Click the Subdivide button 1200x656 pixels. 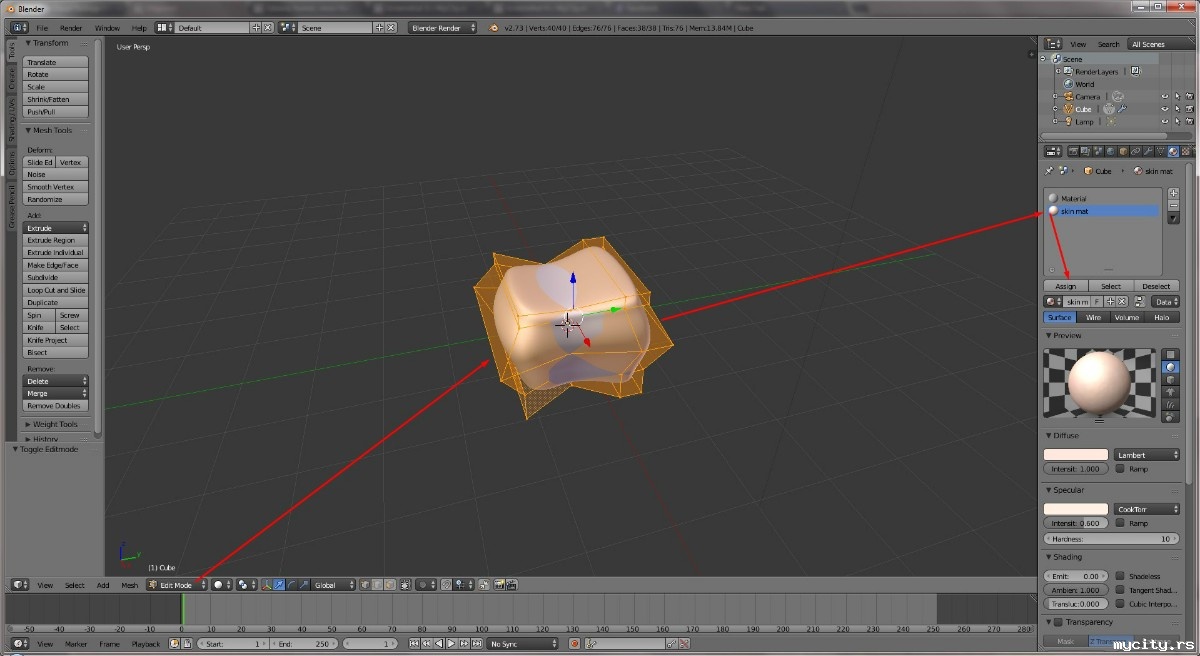[x=56, y=278]
